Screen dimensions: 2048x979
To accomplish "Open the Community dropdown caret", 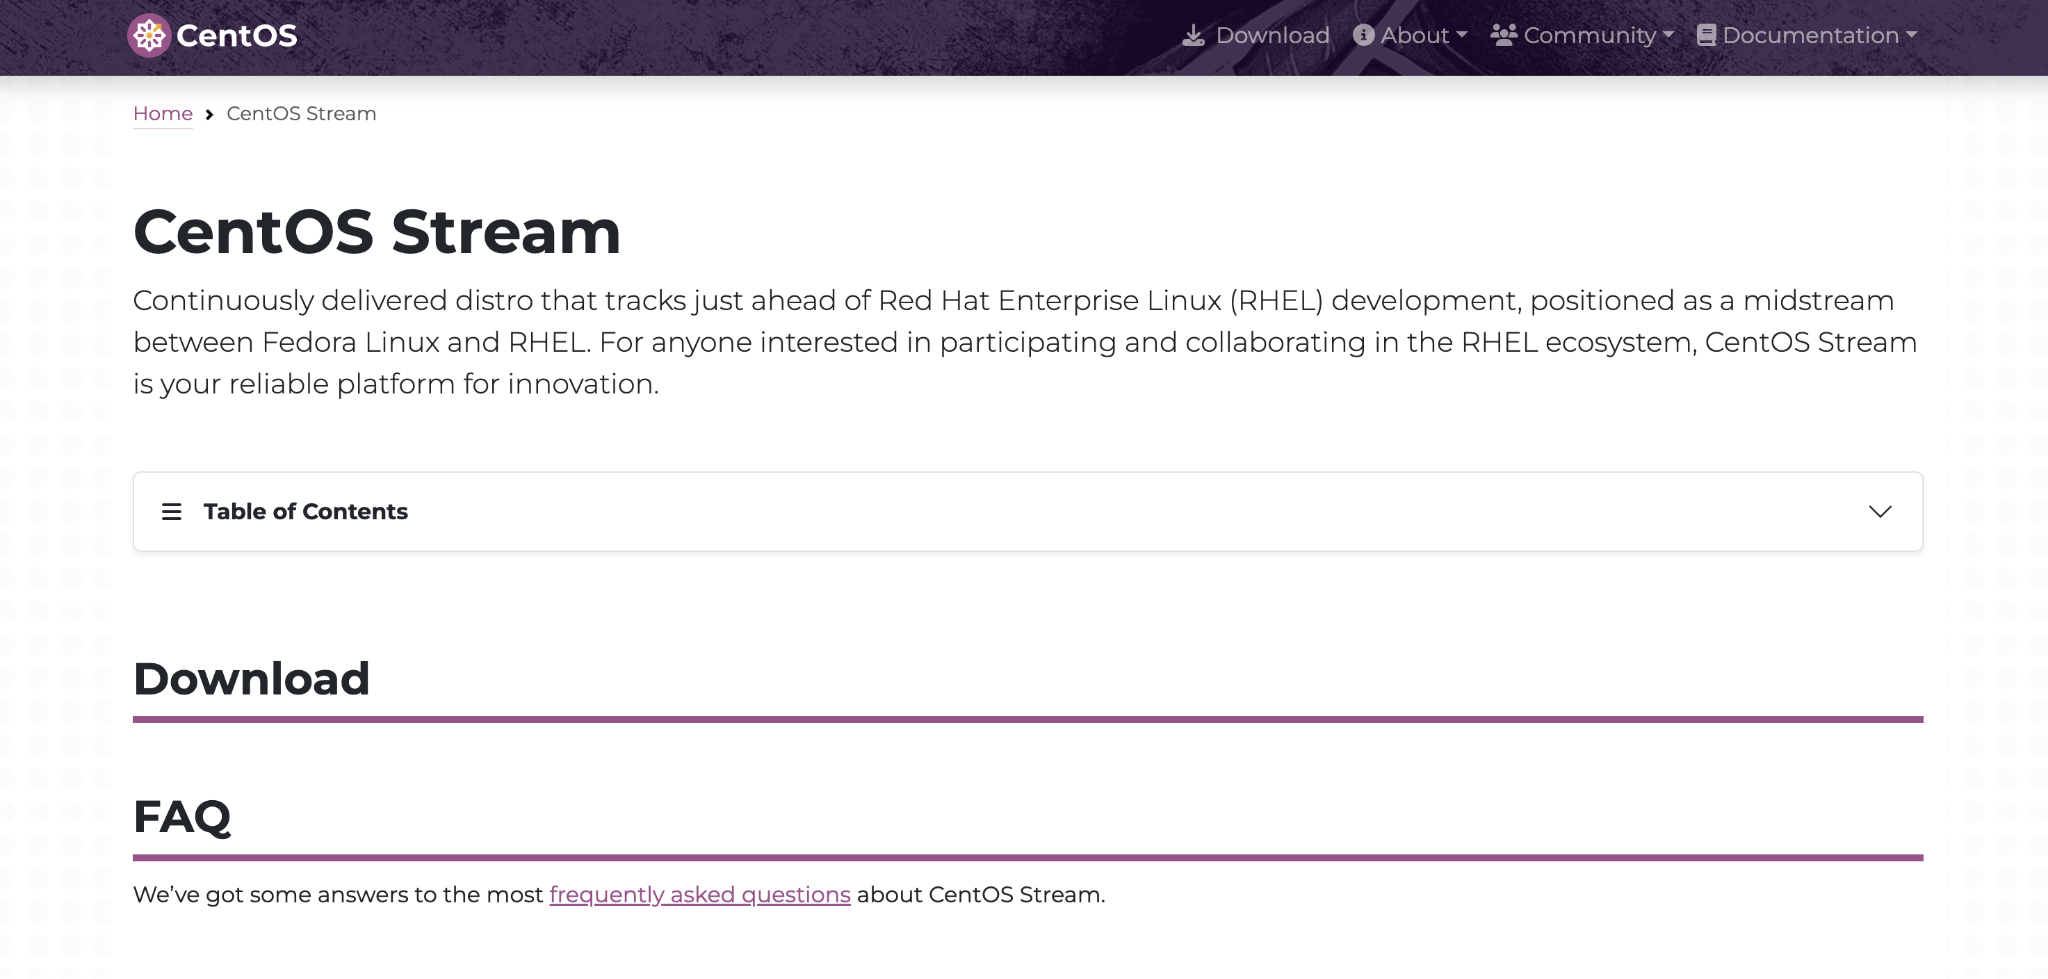I will (x=1668, y=35).
